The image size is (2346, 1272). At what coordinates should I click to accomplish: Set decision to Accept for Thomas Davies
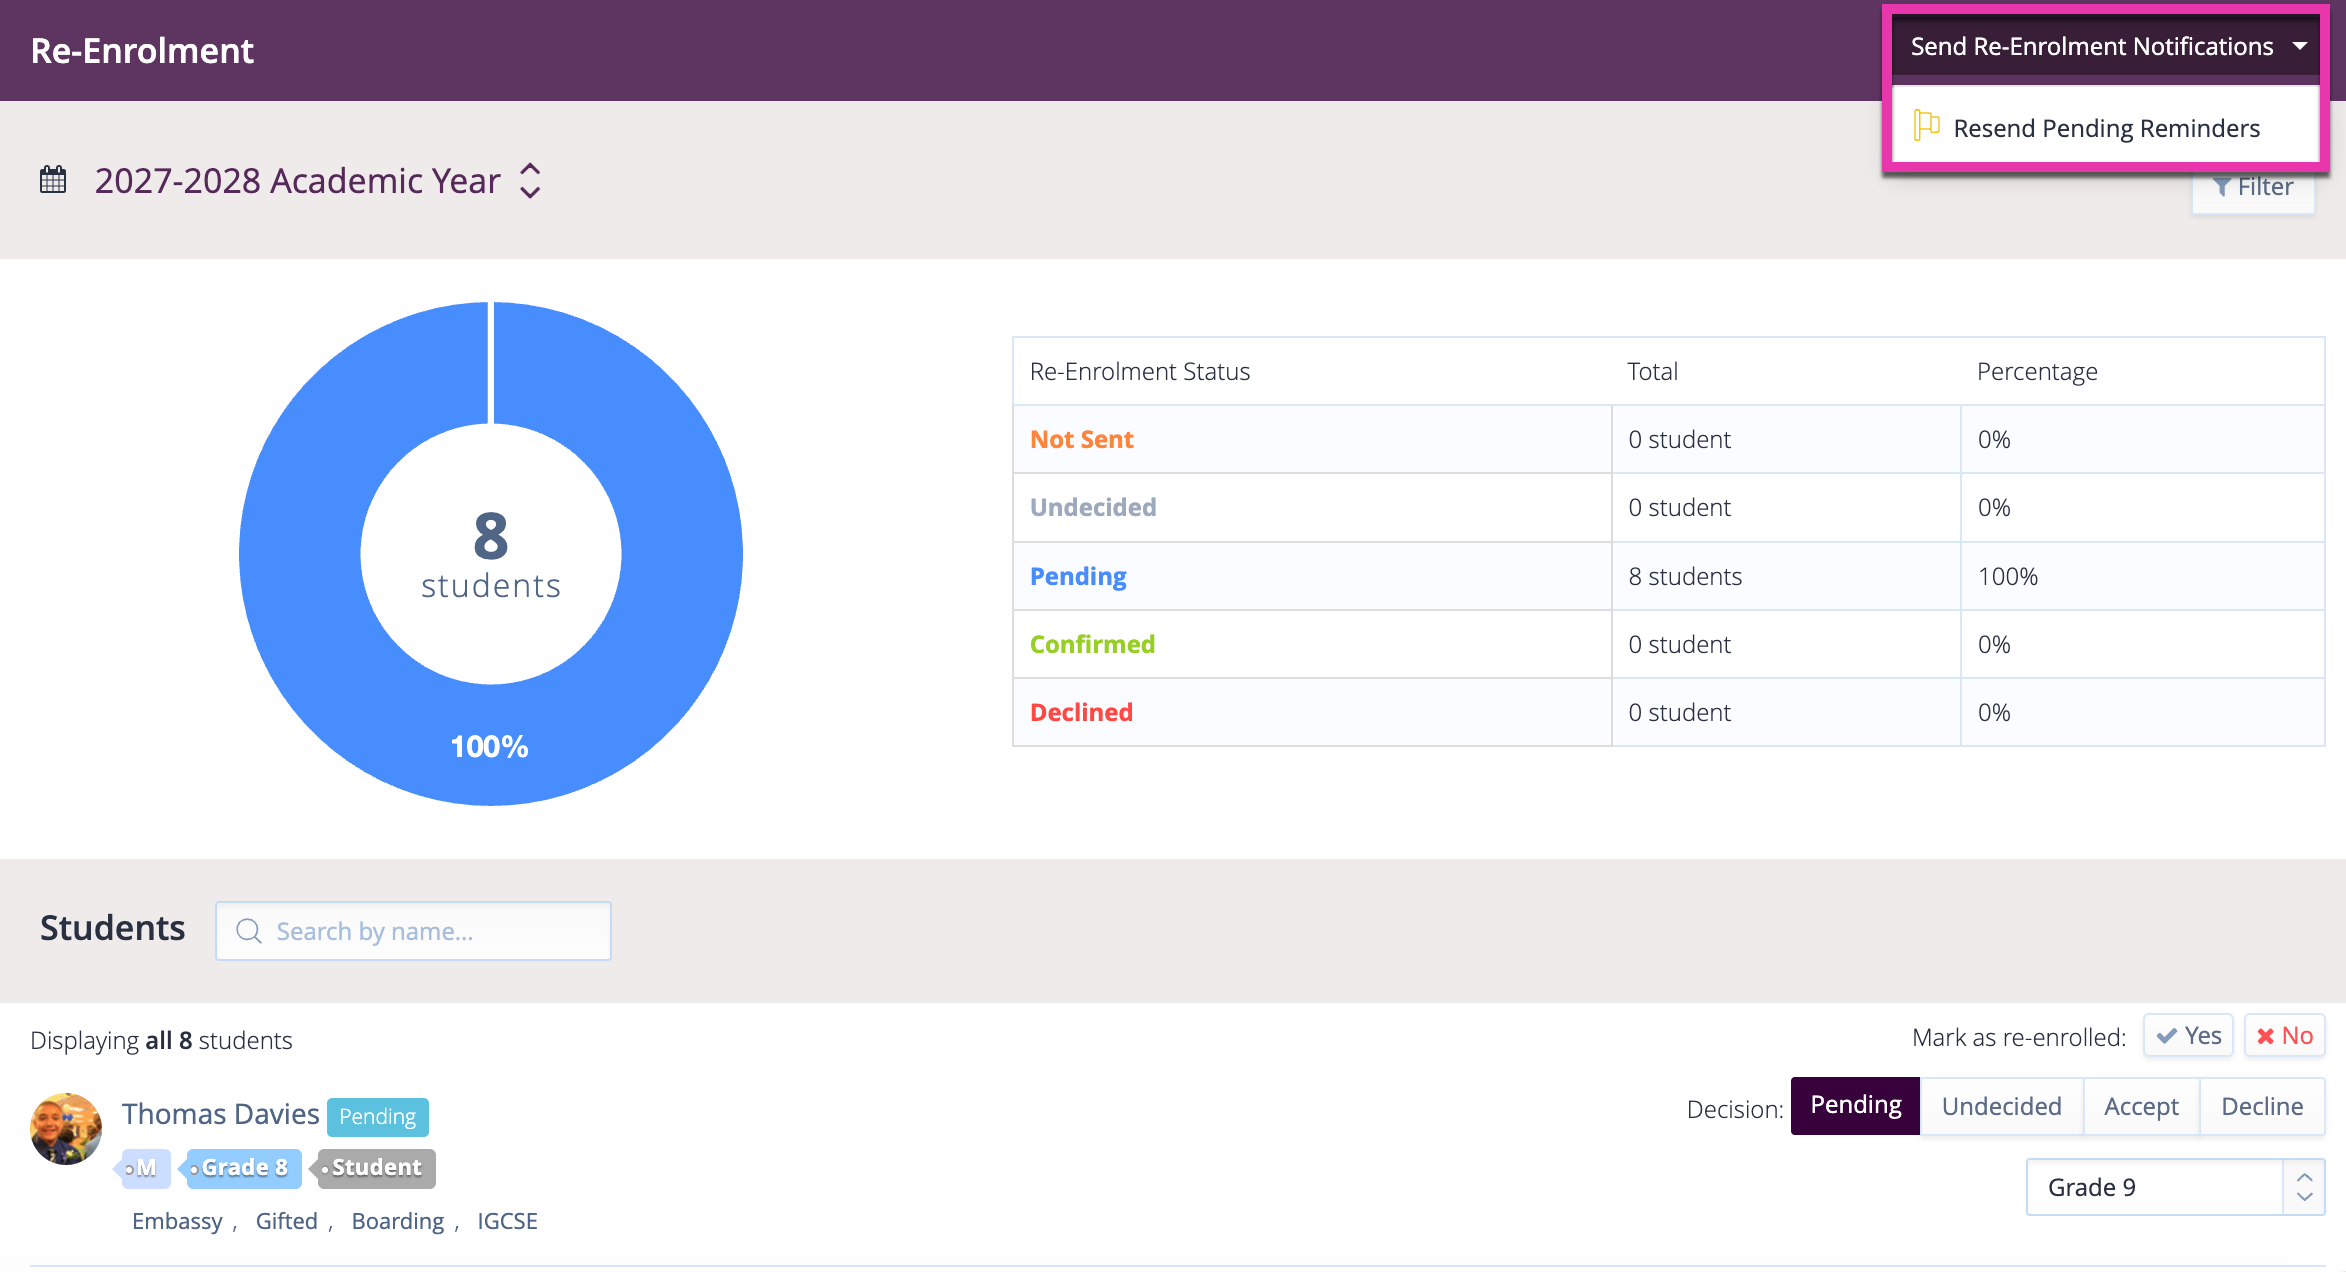(2141, 1106)
